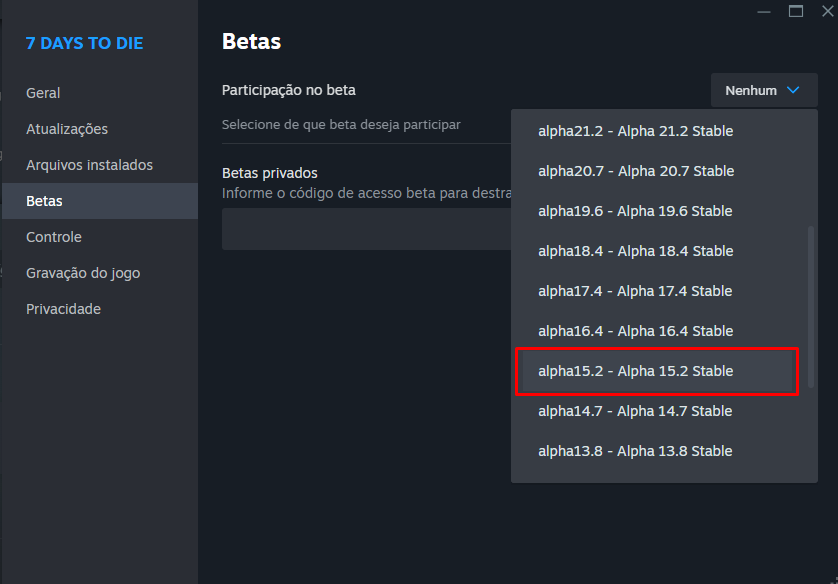Select the Betas sidebar entry
Image resolution: width=838 pixels, height=584 pixels.
[100, 201]
